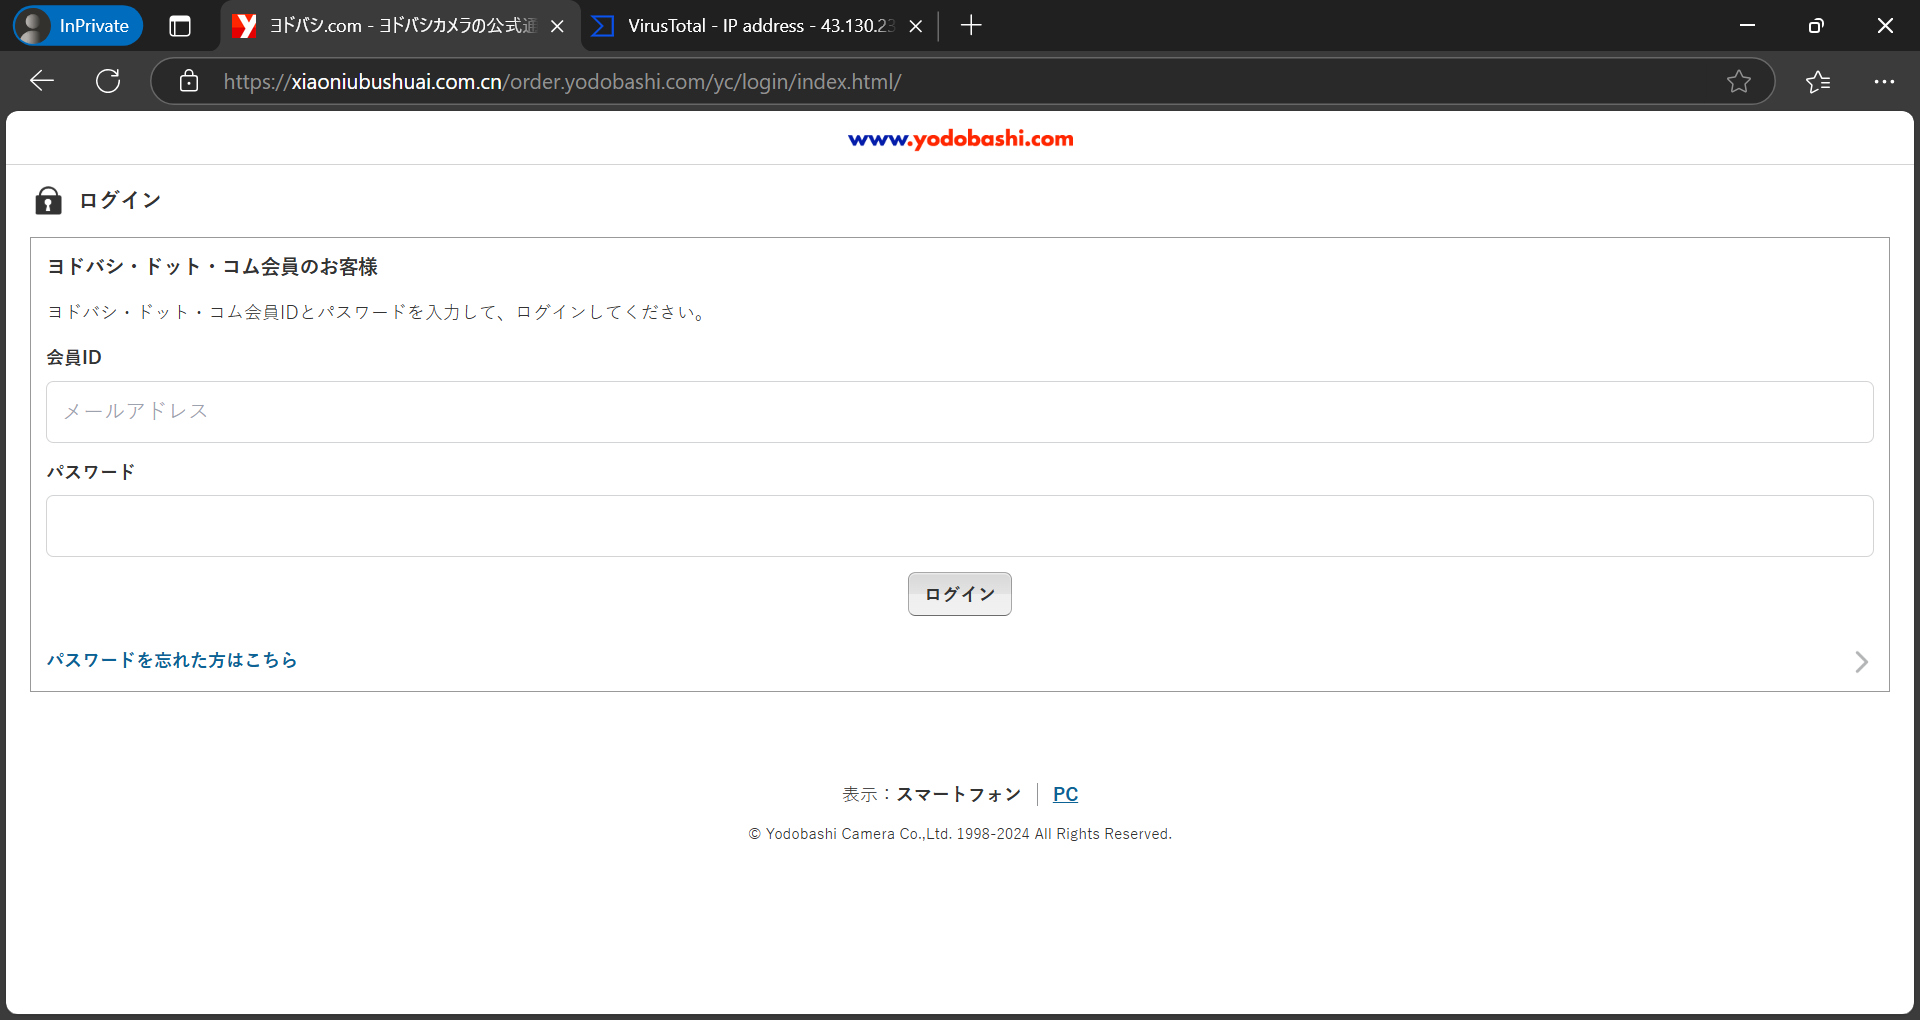The width and height of the screenshot is (1920, 1020).
Task: Click the padlock icon beside ログイン heading
Action: tap(48, 201)
